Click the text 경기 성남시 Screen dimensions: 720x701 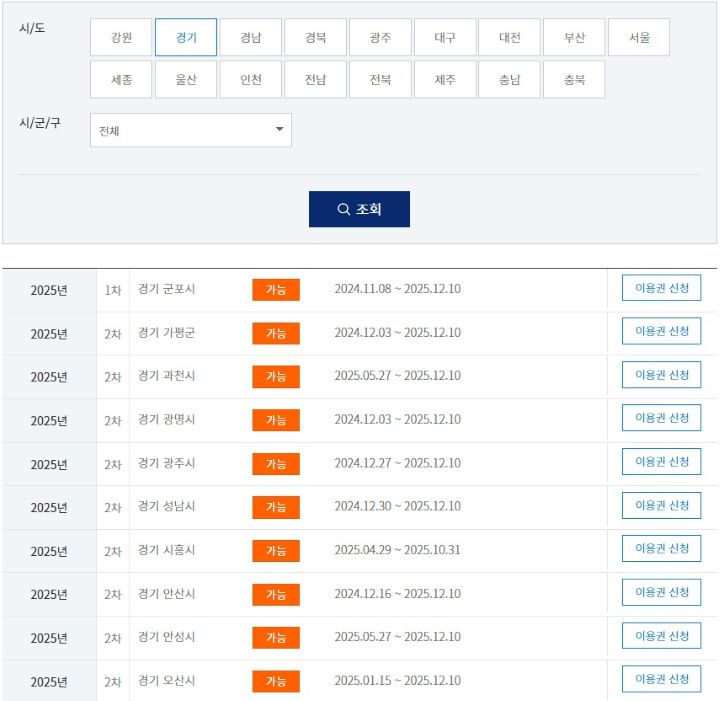point(167,506)
